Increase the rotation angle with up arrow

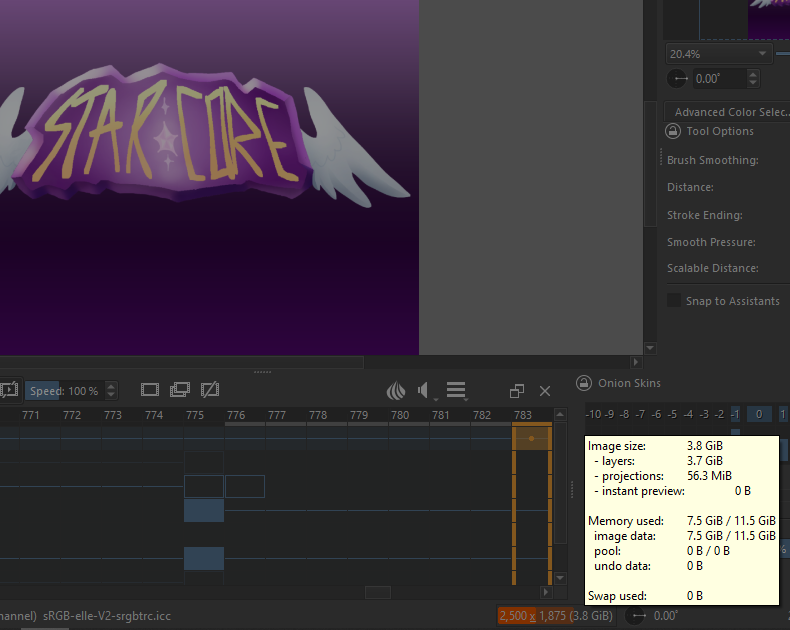(x=753, y=74)
